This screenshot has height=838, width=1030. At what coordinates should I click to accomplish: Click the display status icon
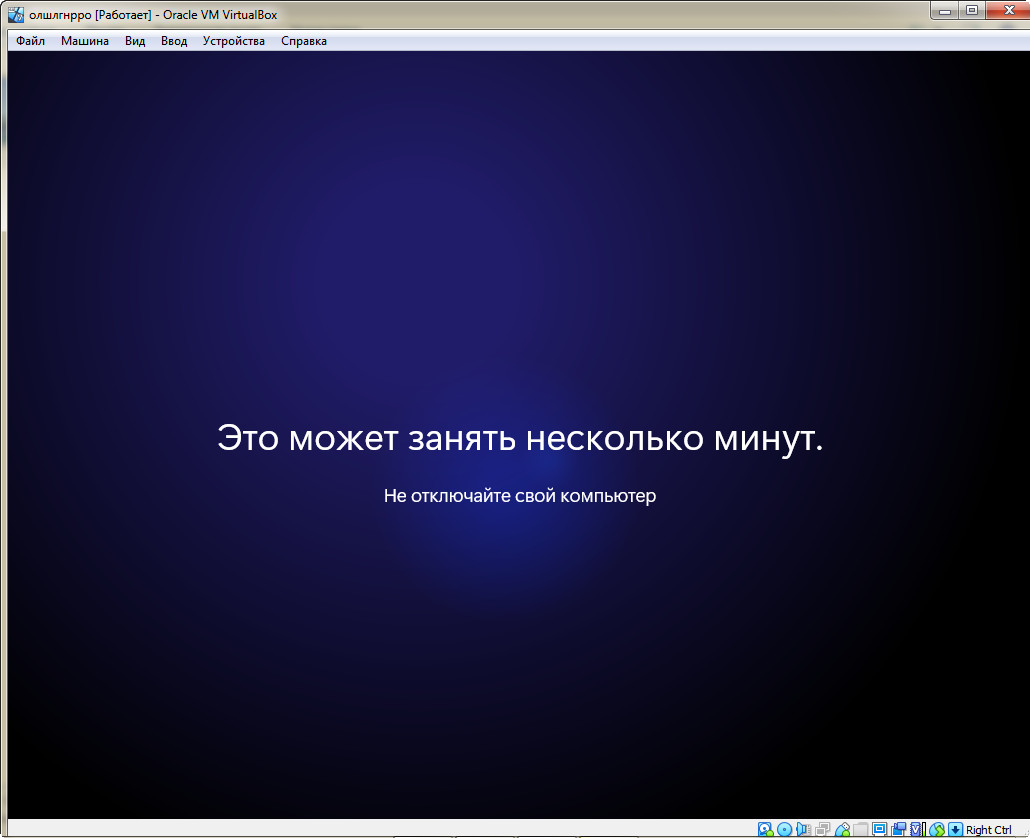pos(880,829)
